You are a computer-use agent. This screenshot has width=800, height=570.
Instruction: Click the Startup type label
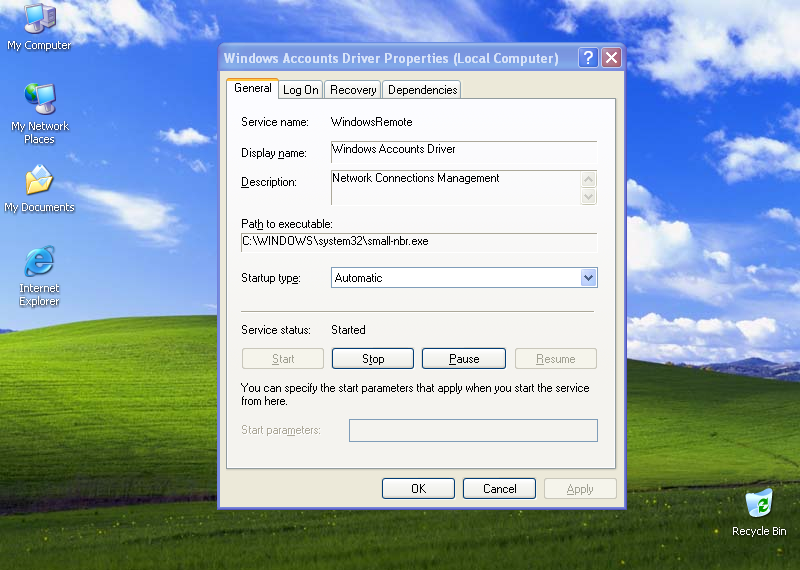point(270,278)
